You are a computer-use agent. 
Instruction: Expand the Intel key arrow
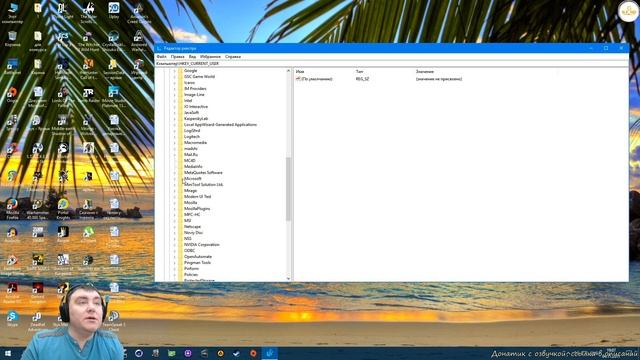174,100
